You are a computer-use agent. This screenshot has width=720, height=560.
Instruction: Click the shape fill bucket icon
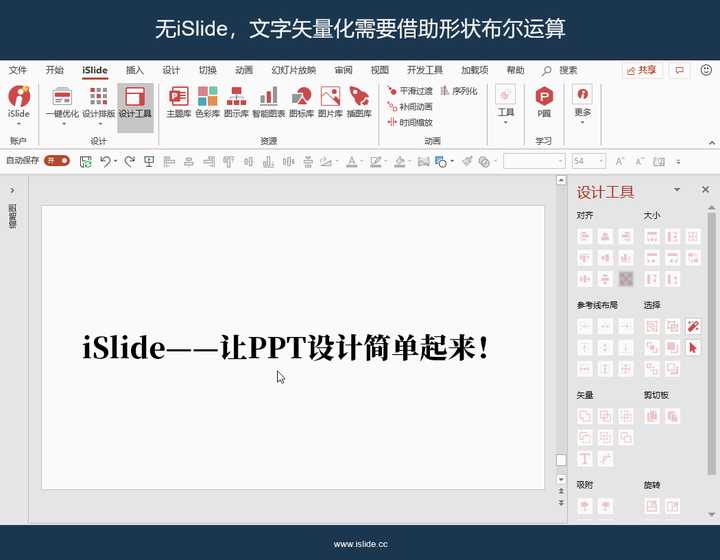point(400,162)
